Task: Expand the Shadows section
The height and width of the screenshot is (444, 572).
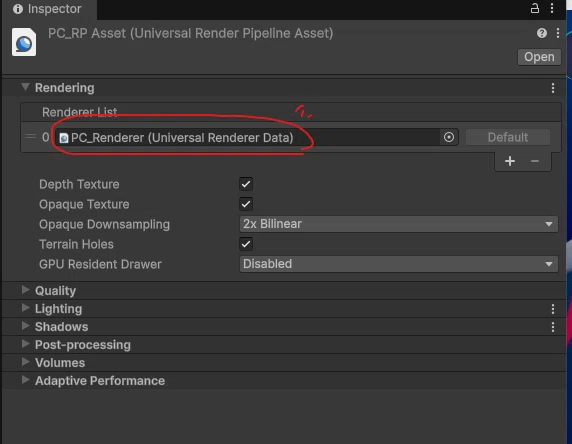Action: pos(25,326)
